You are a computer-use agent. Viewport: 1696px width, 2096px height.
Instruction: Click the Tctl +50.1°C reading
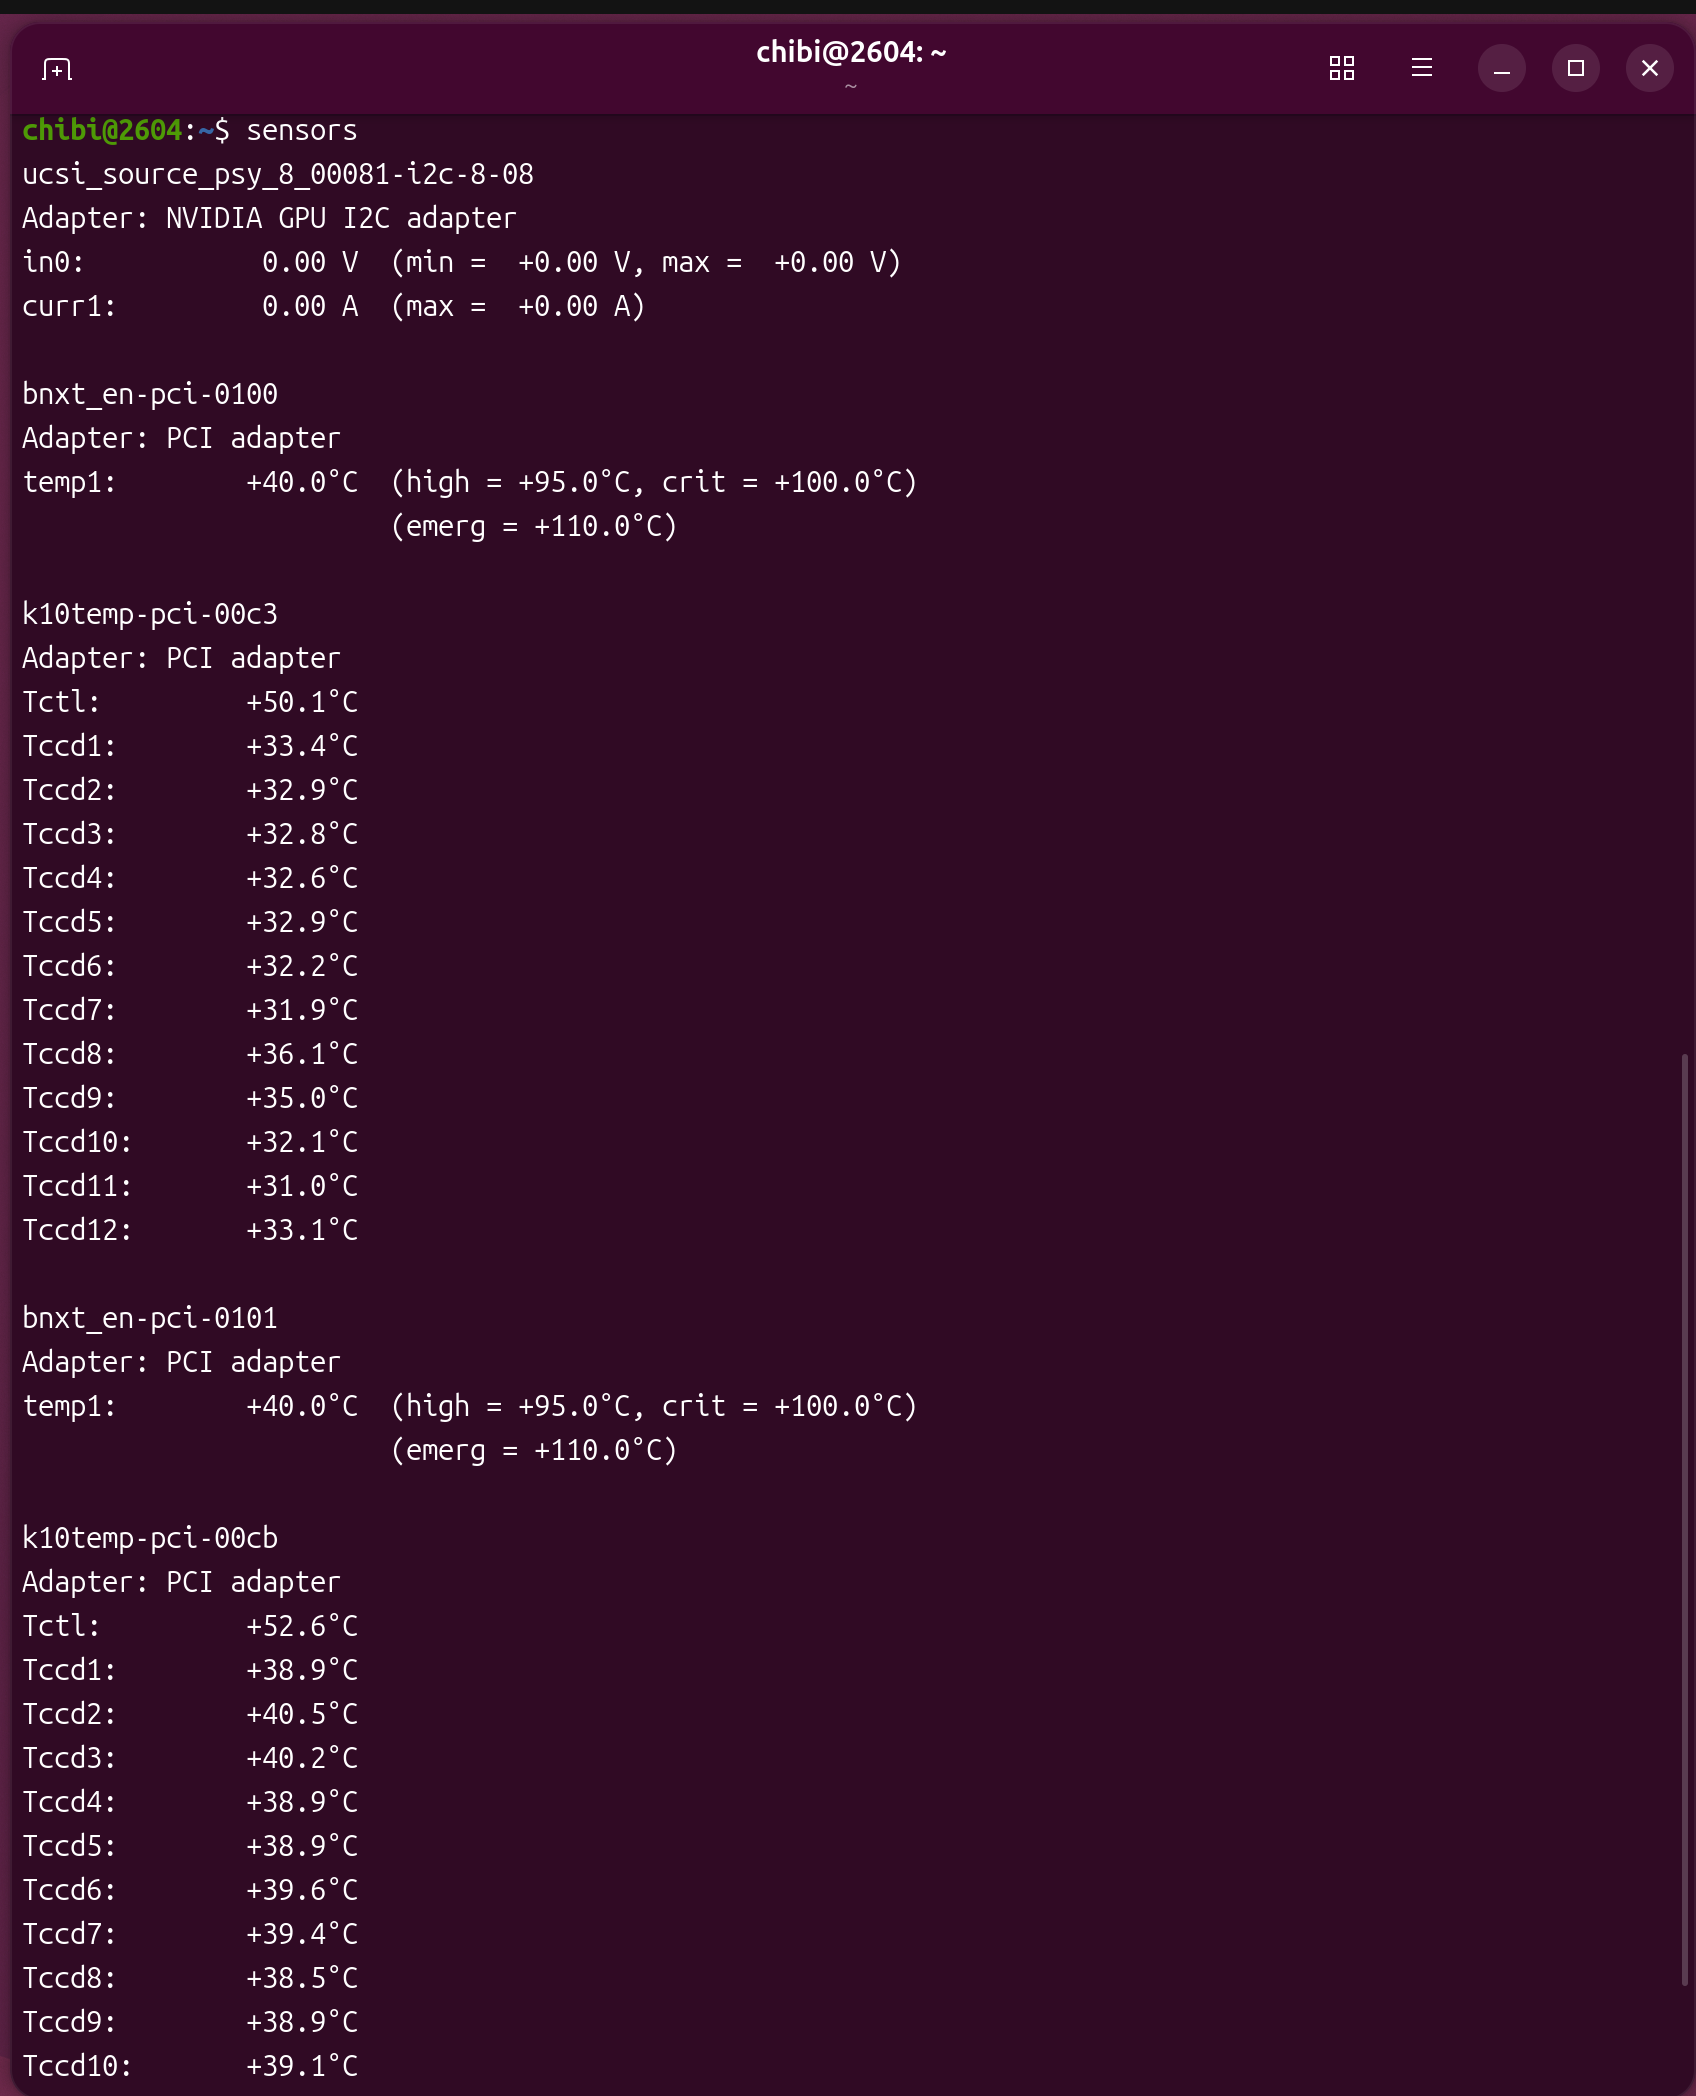point(301,703)
